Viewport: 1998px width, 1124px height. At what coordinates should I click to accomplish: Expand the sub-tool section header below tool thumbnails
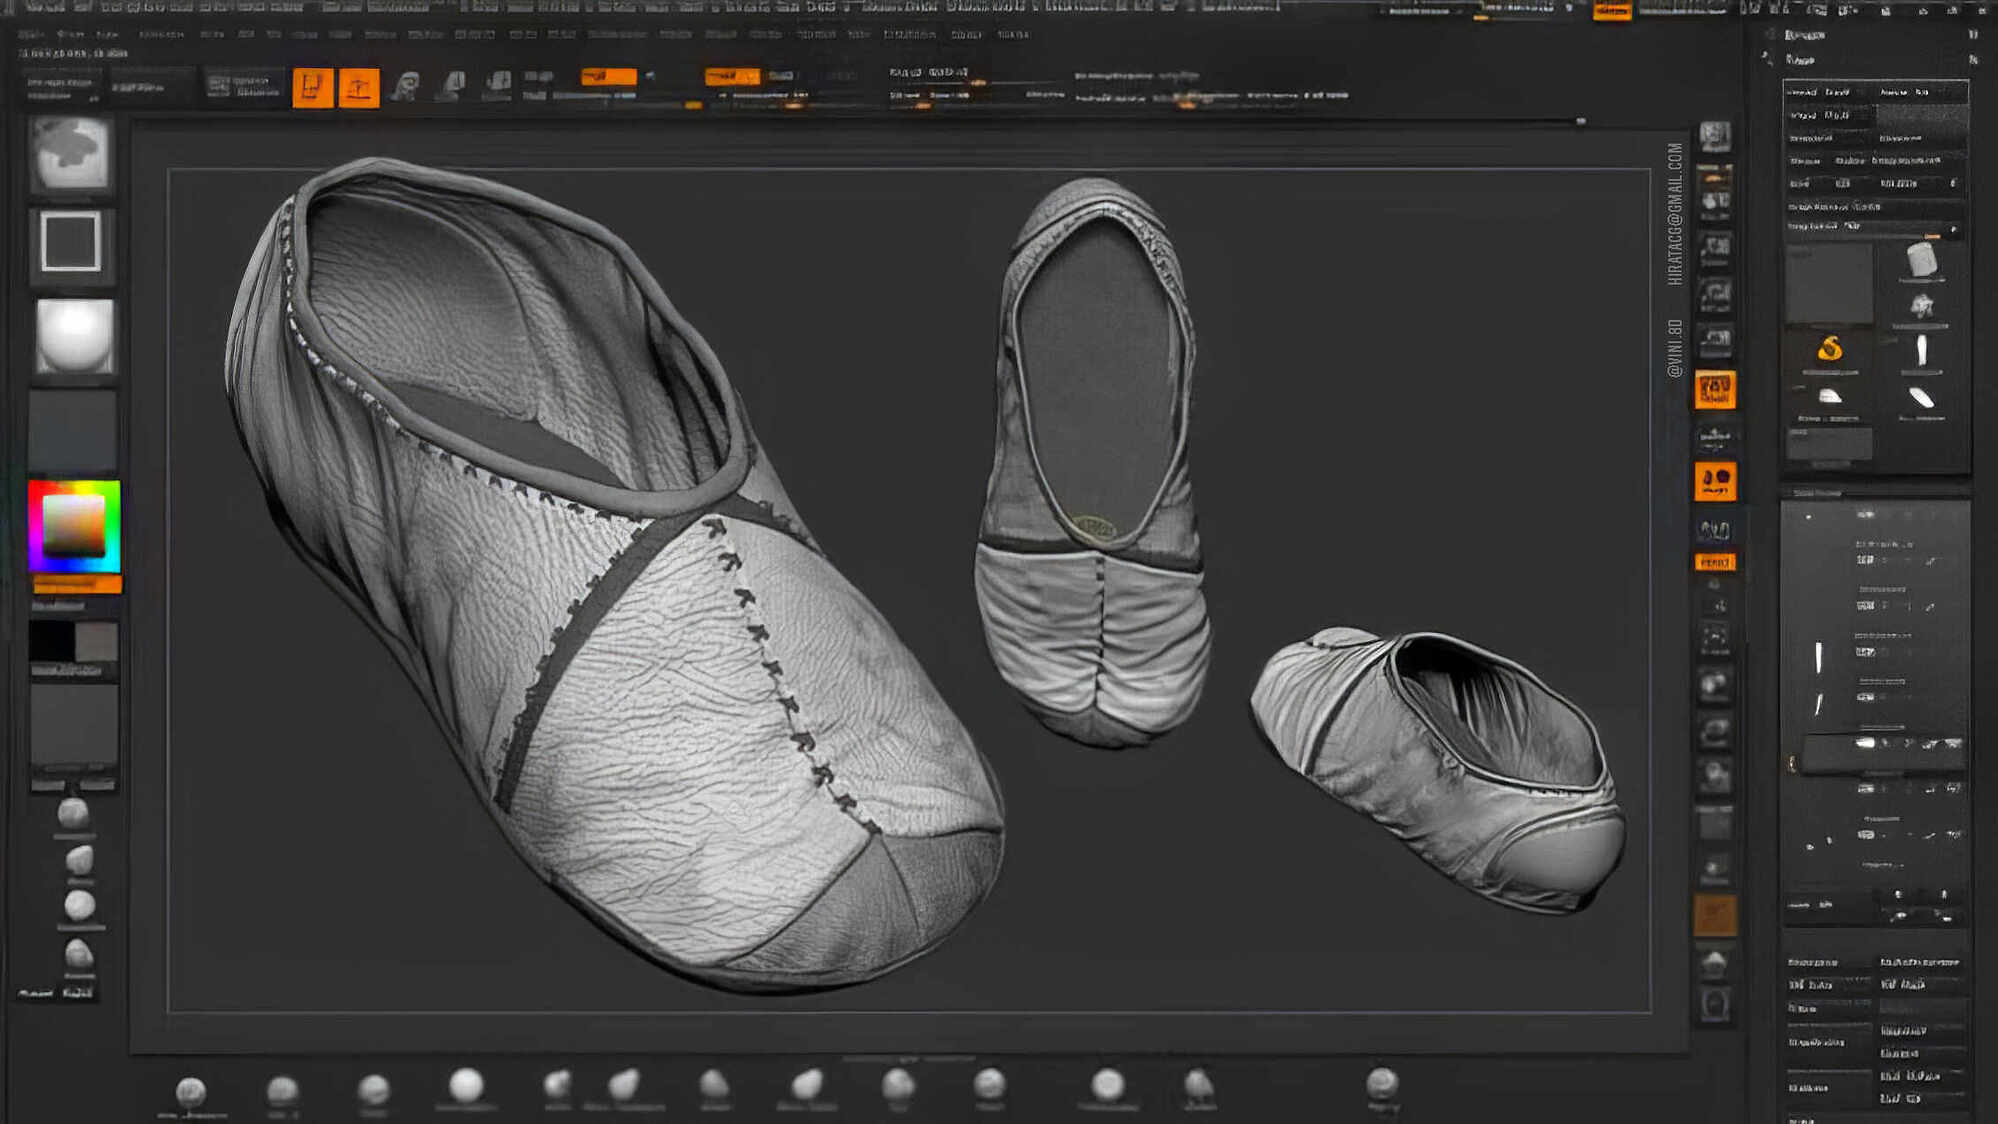click(1817, 493)
